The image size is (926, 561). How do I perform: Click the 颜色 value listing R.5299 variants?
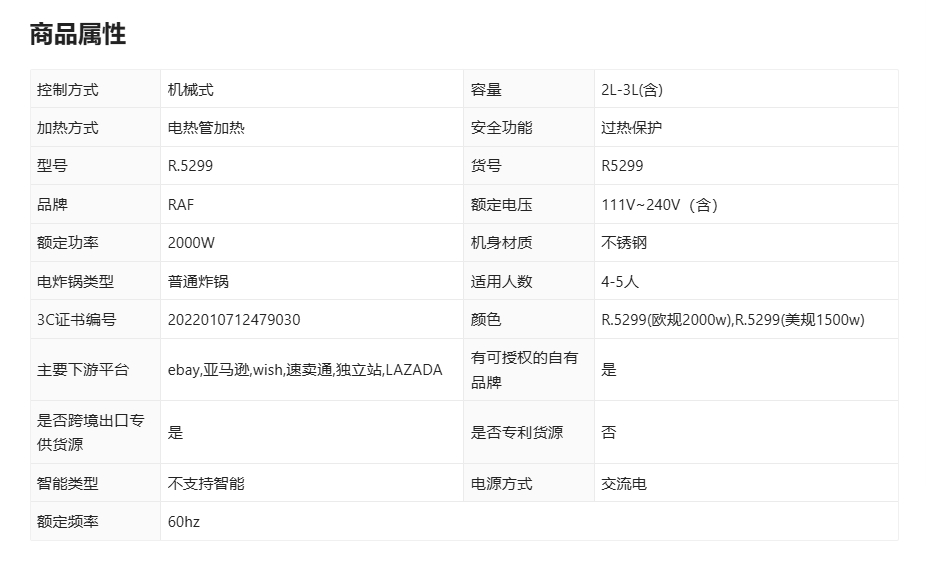pos(732,320)
